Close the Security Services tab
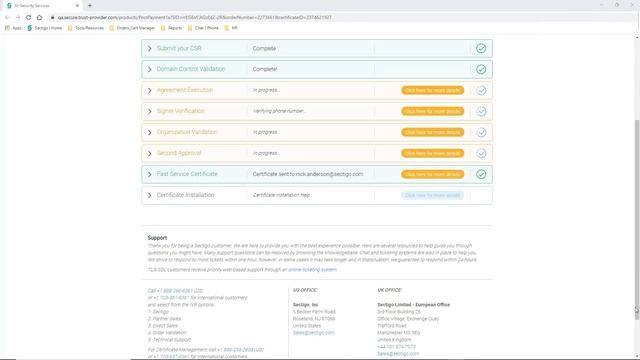This screenshot has height=360, width=640. point(77,6)
